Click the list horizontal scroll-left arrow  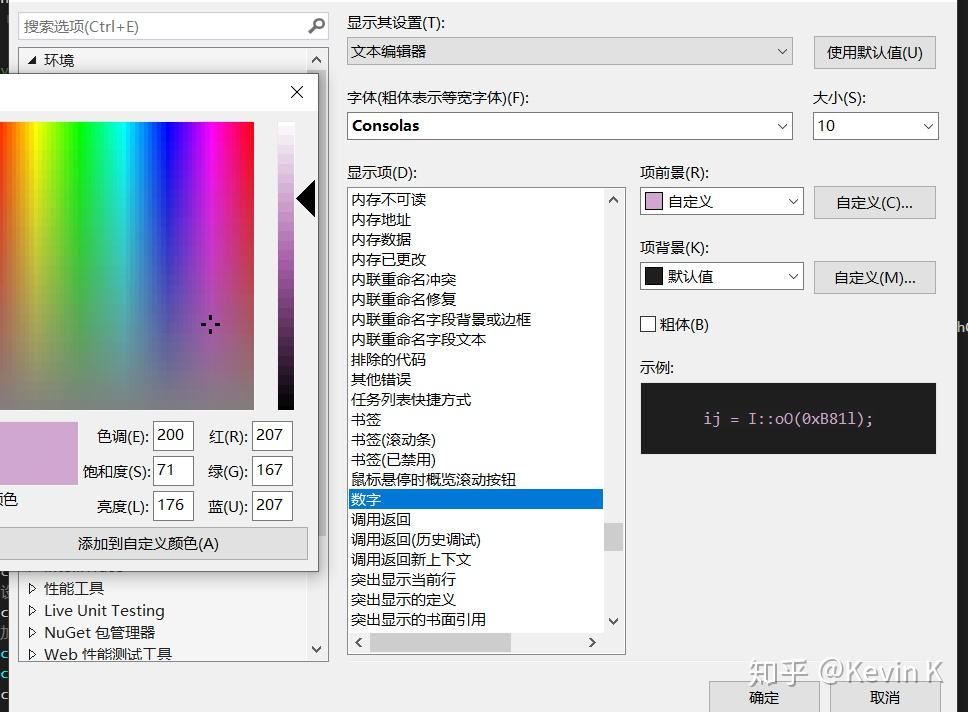click(x=359, y=642)
